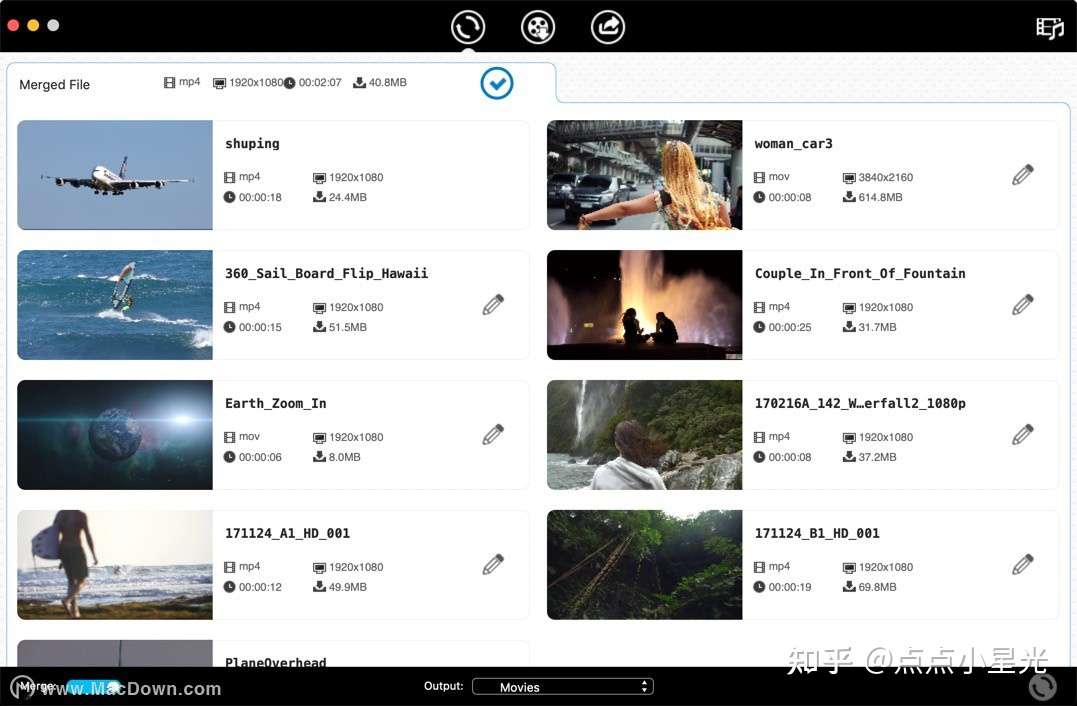This screenshot has height=706, width=1077.
Task: Click the file name "shuping"
Action: [x=252, y=144]
